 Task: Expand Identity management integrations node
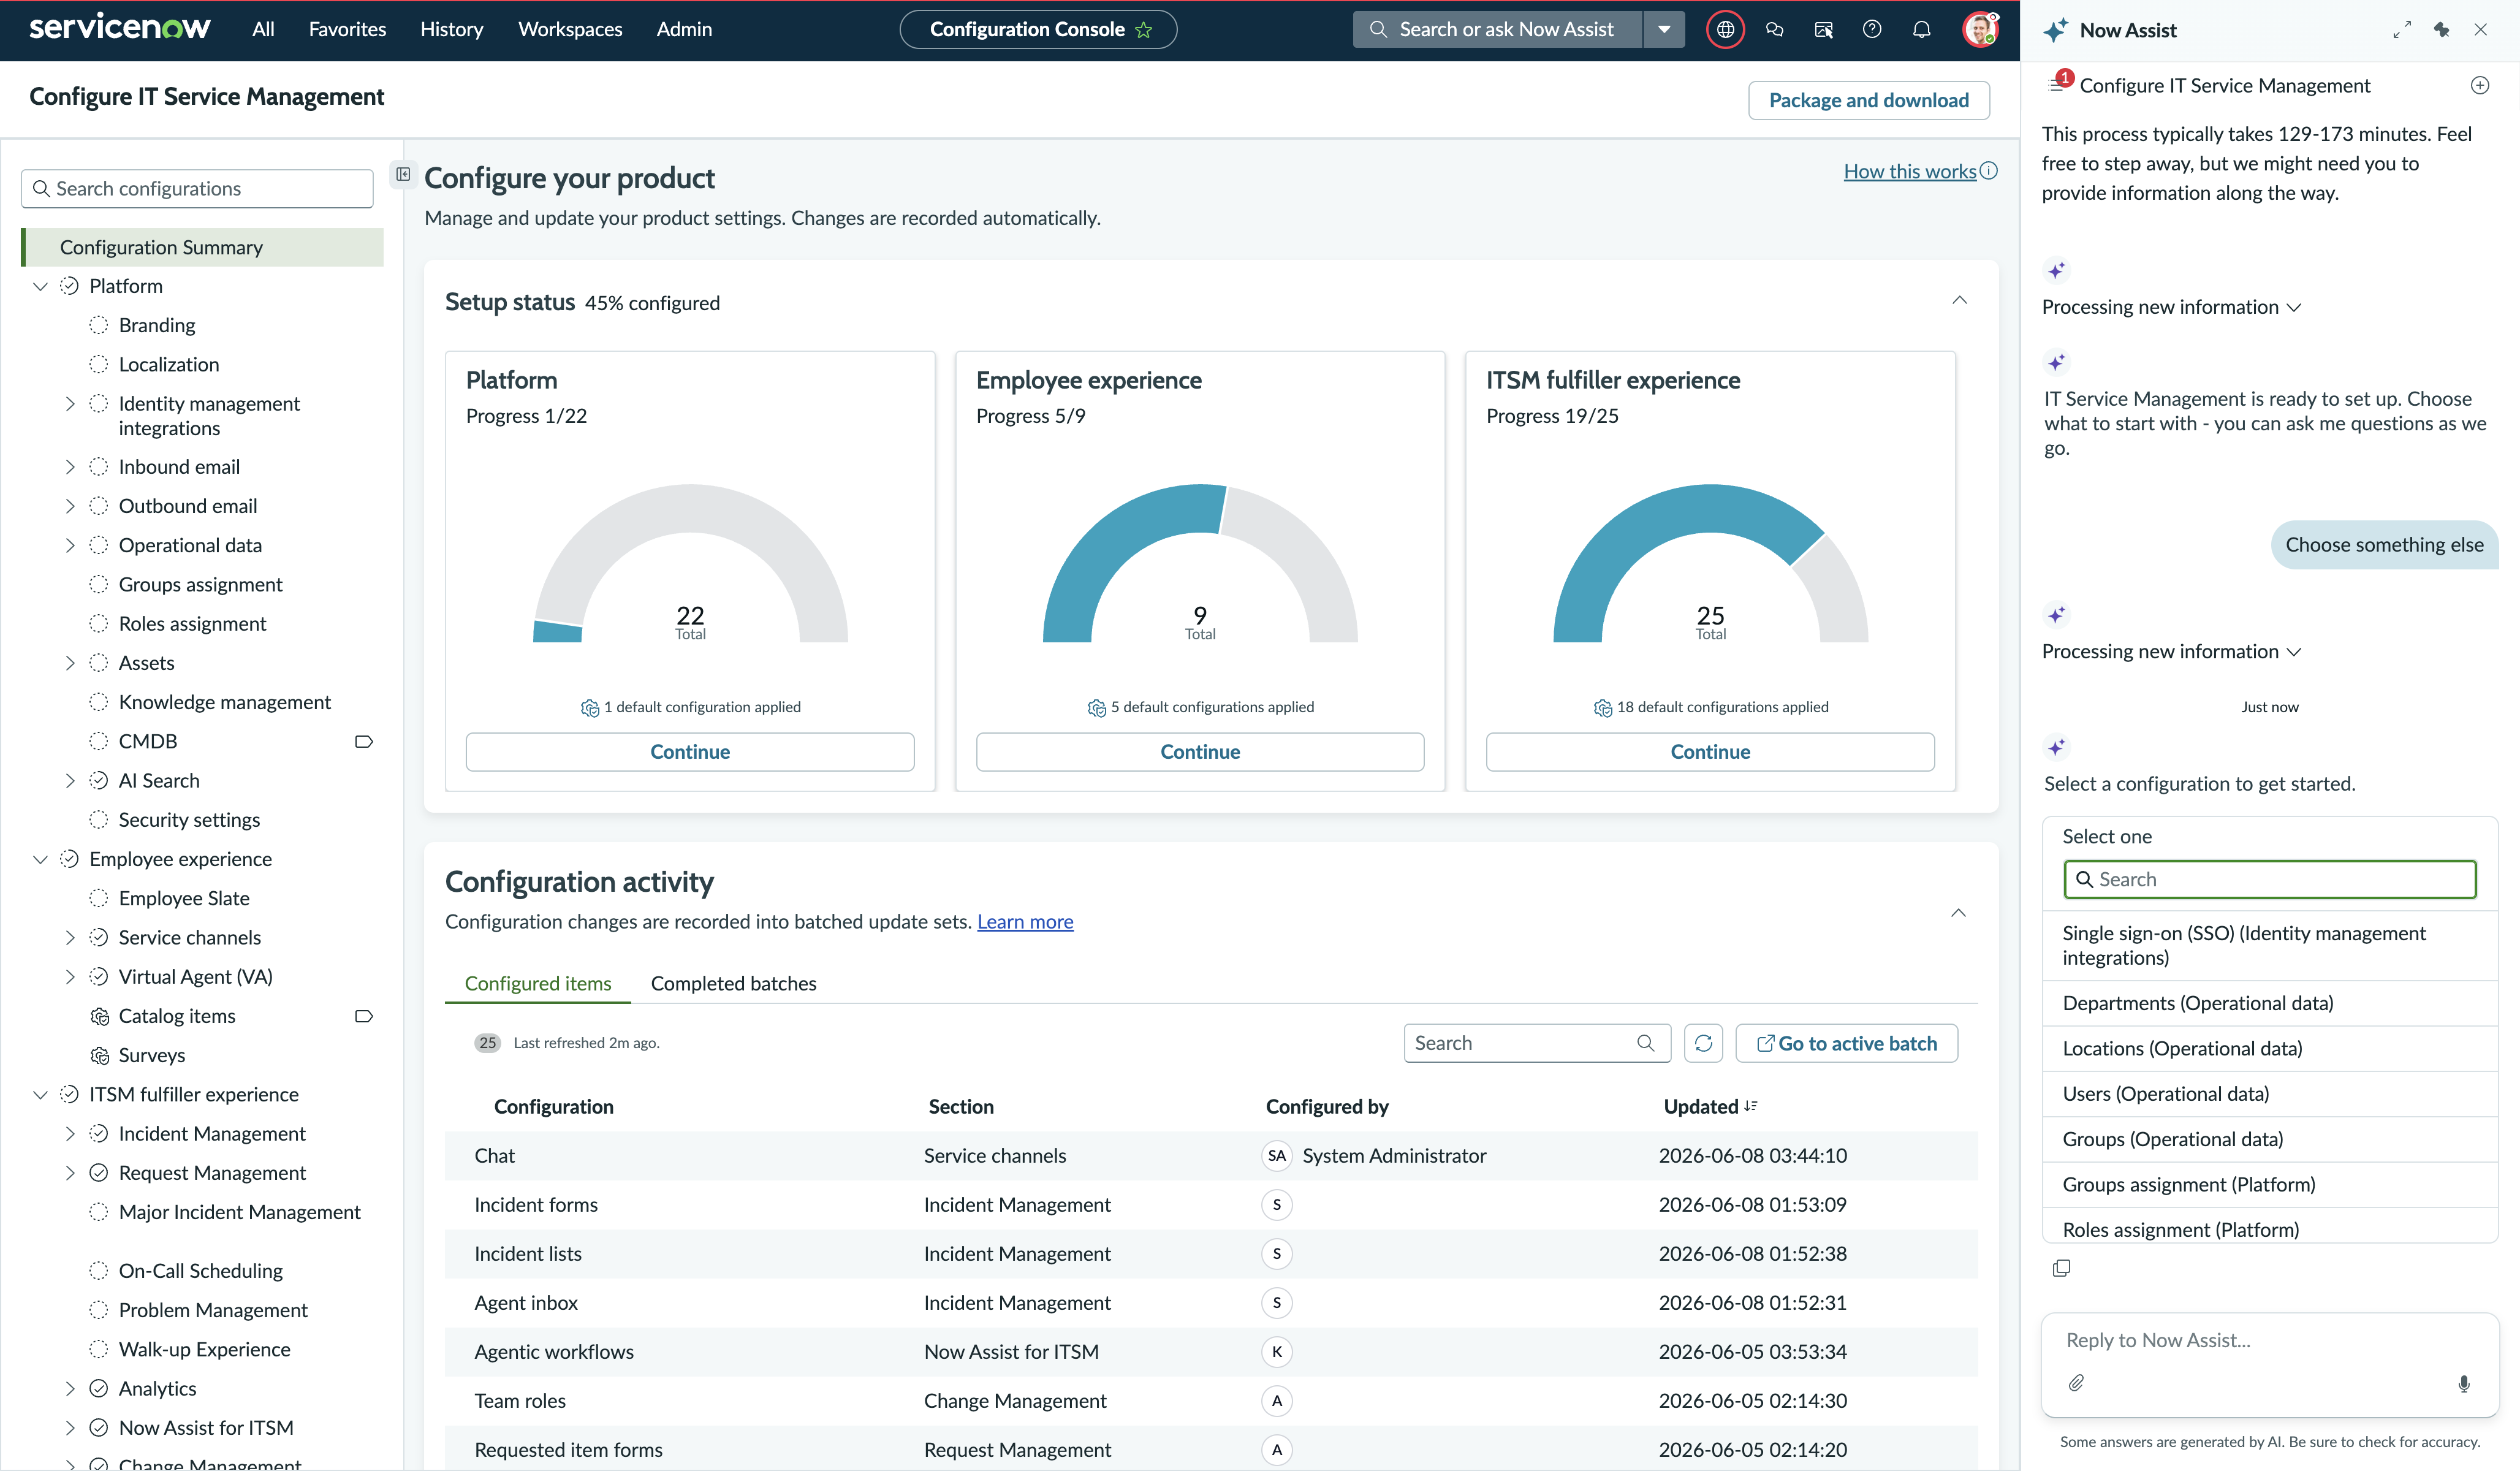pyautogui.click(x=70, y=404)
